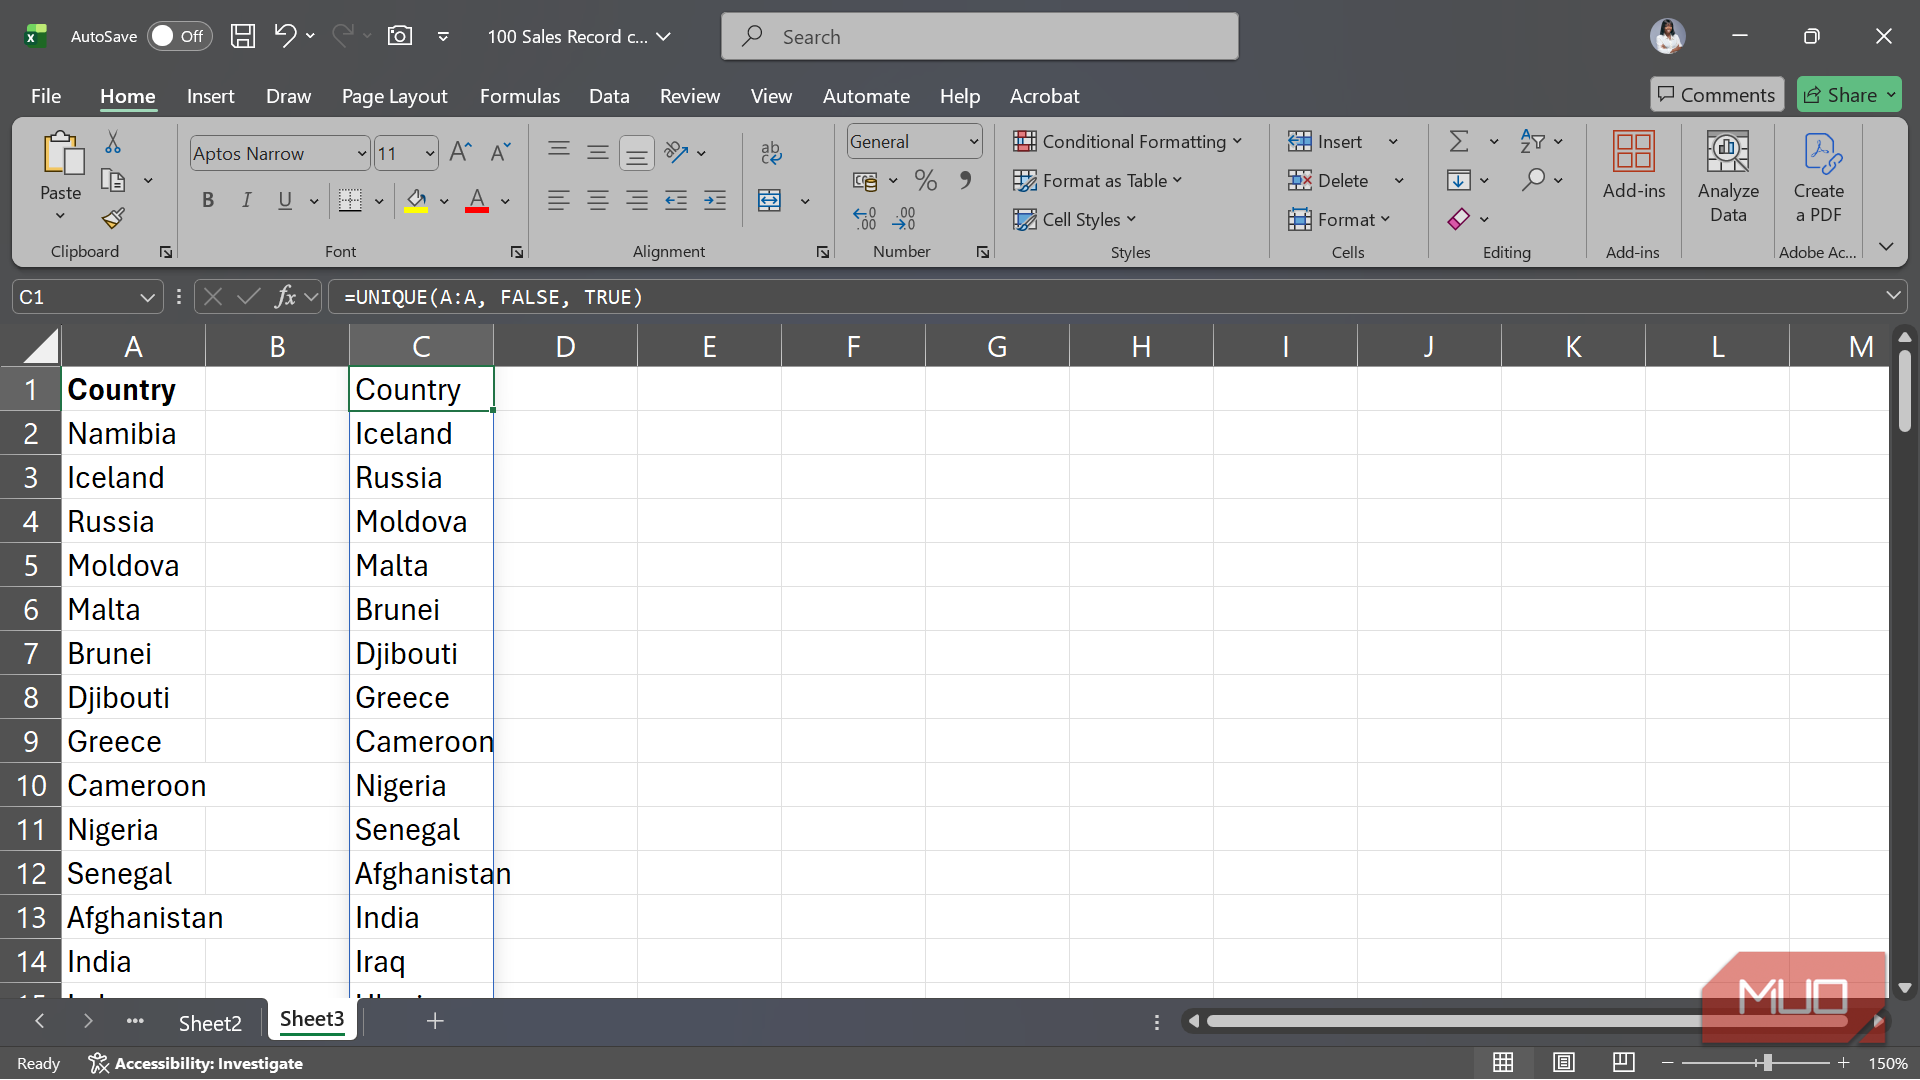1920x1080 pixels.
Task: Click the Center align icon
Action: pos(598,201)
